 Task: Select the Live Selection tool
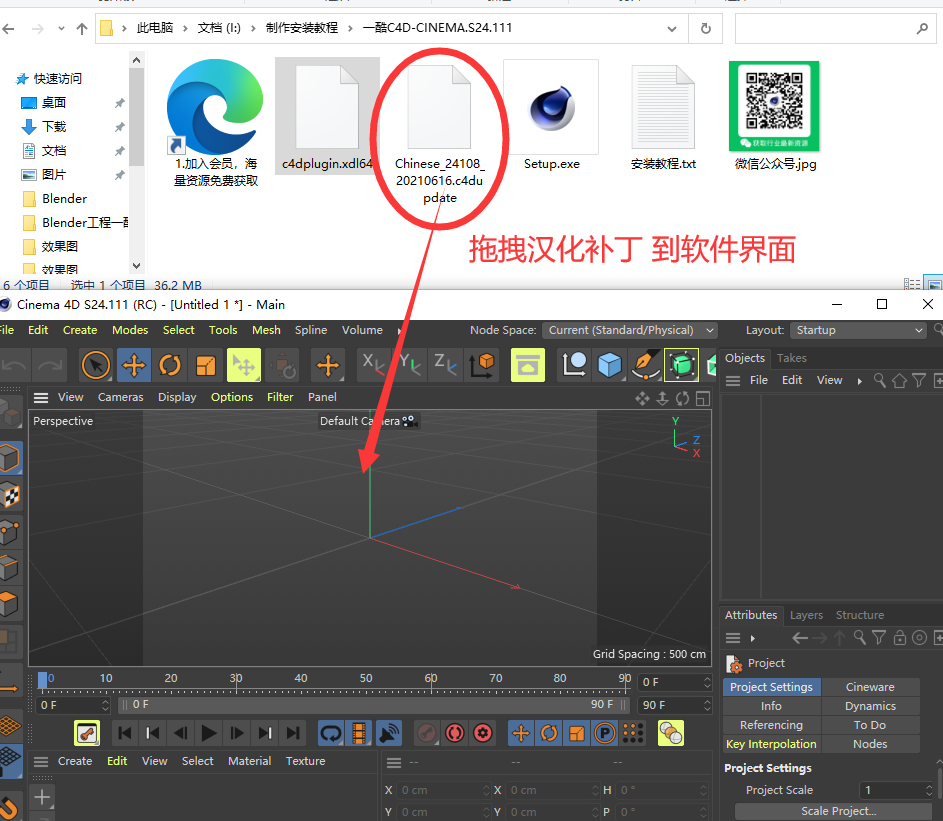(x=96, y=365)
